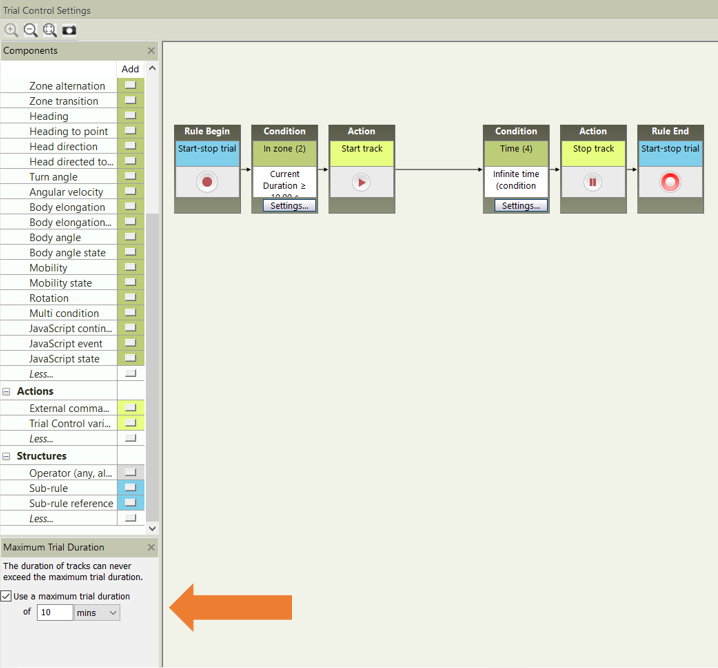Screen dimensions: 718x668
Task: Add a Sub-rule structure
Action: pyautogui.click(x=131, y=488)
